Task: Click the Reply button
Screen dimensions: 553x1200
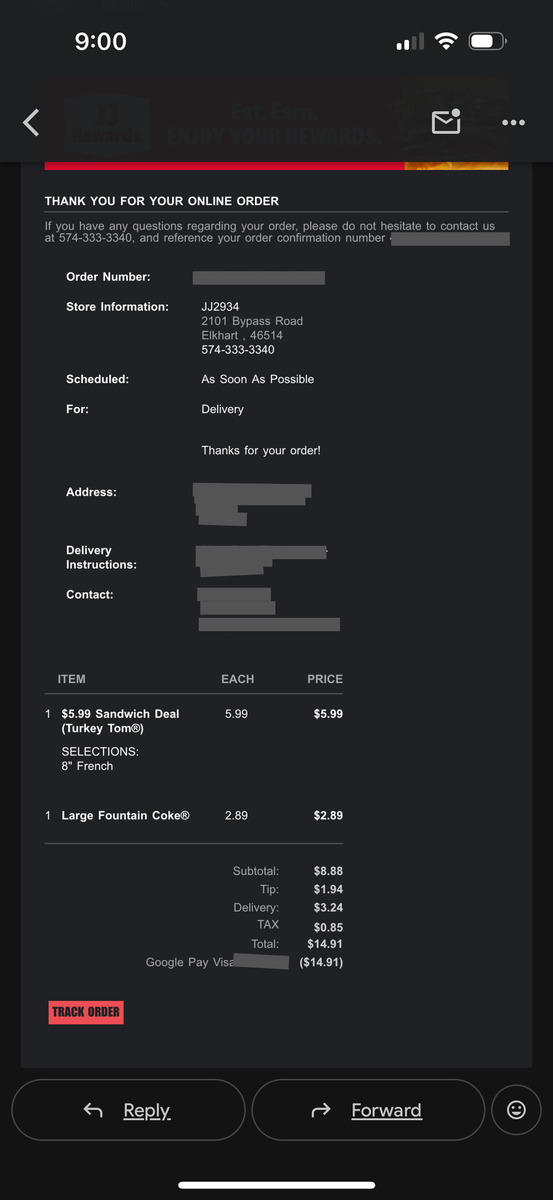Action: pyautogui.click(x=128, y=1110)
